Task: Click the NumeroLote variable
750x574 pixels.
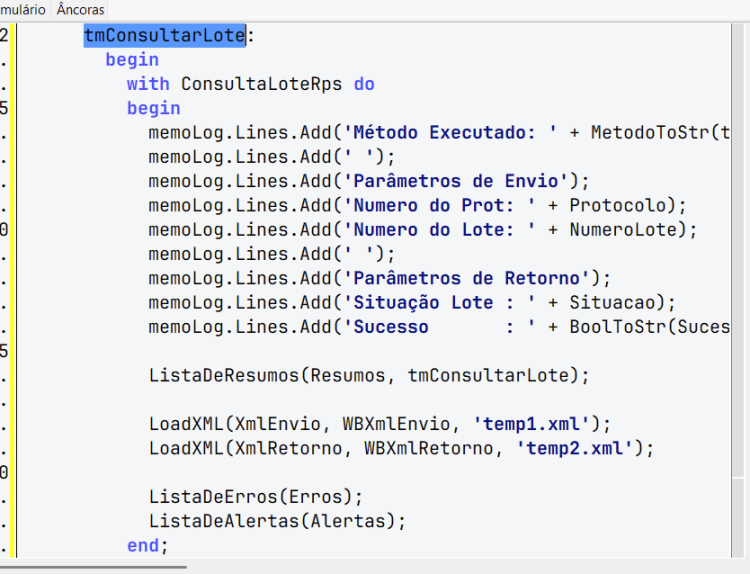Action: click(x=623, y=230)
